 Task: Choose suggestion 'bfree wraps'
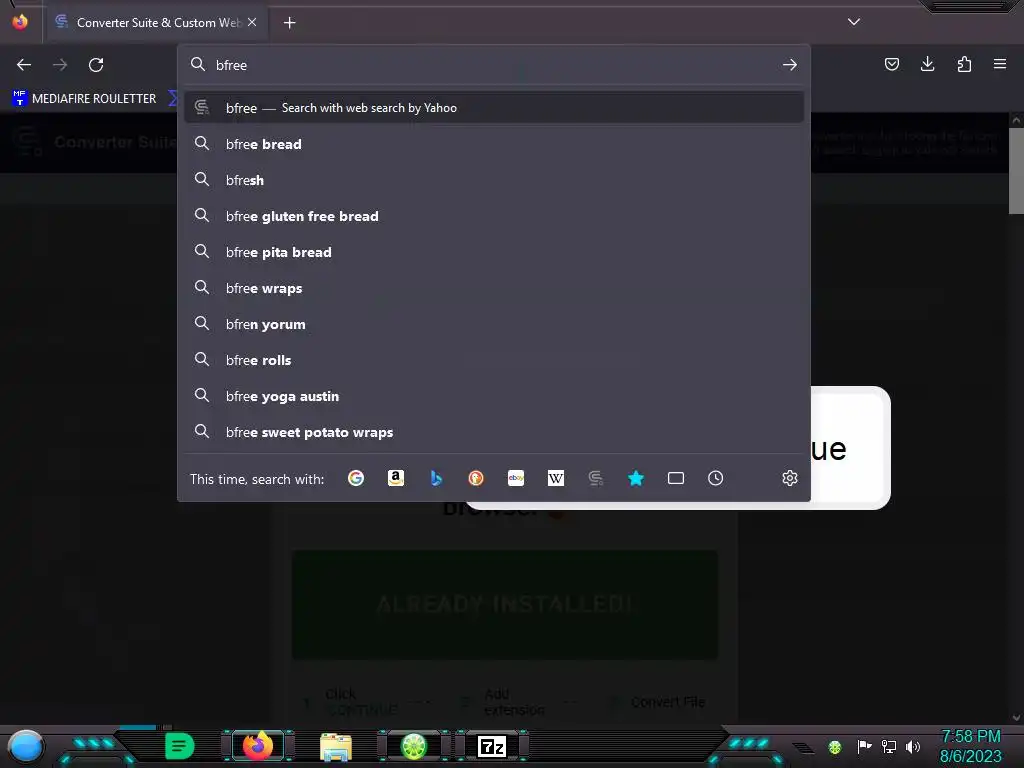pyautogui.click(x=494, y=288)
